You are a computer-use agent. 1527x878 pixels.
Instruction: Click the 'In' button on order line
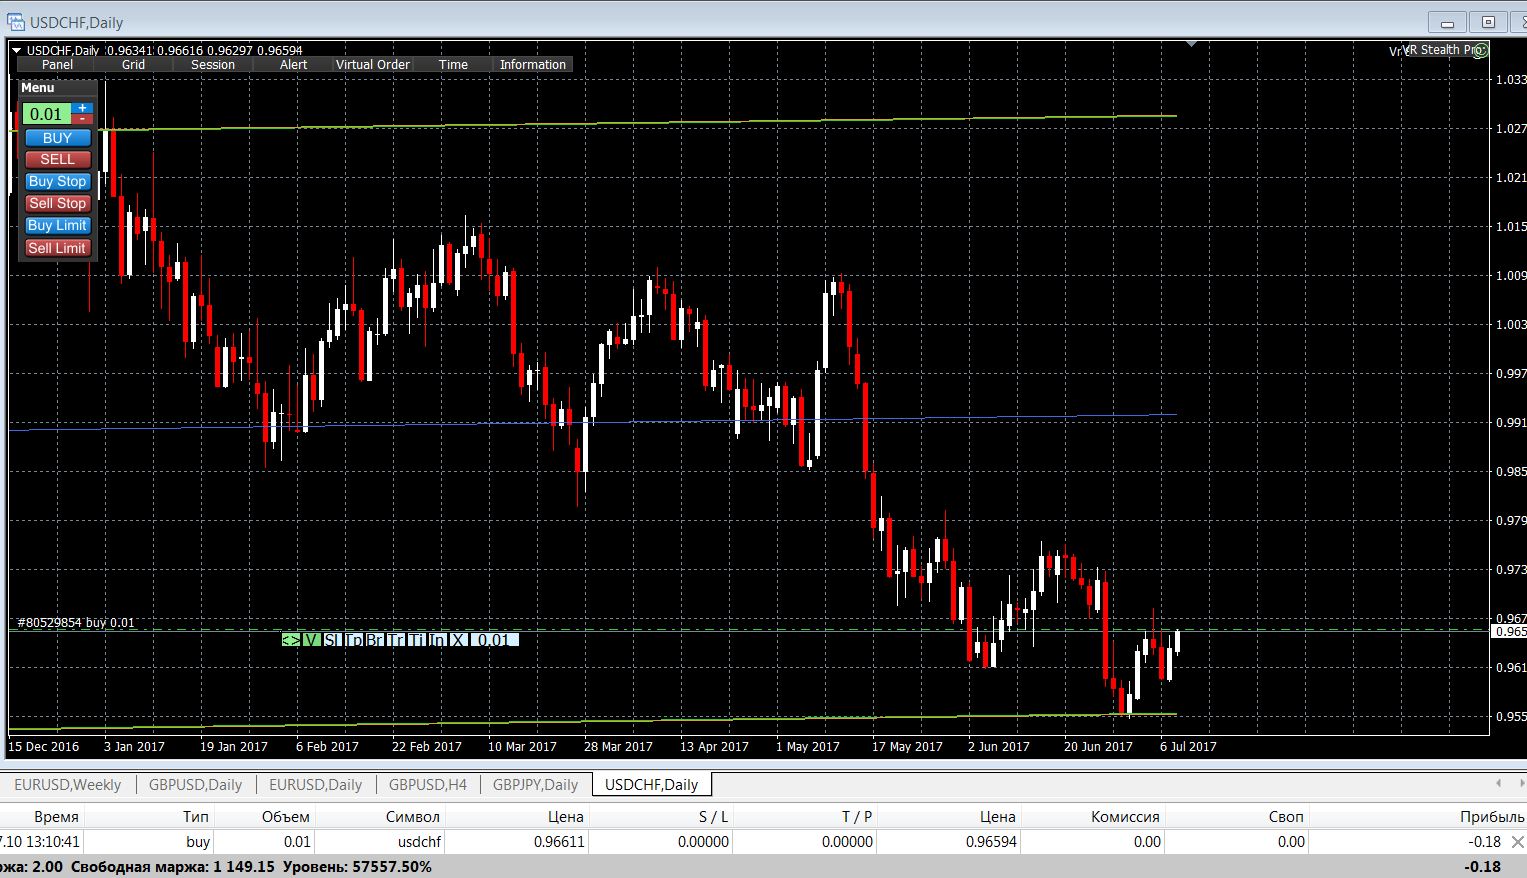(437, 640)
